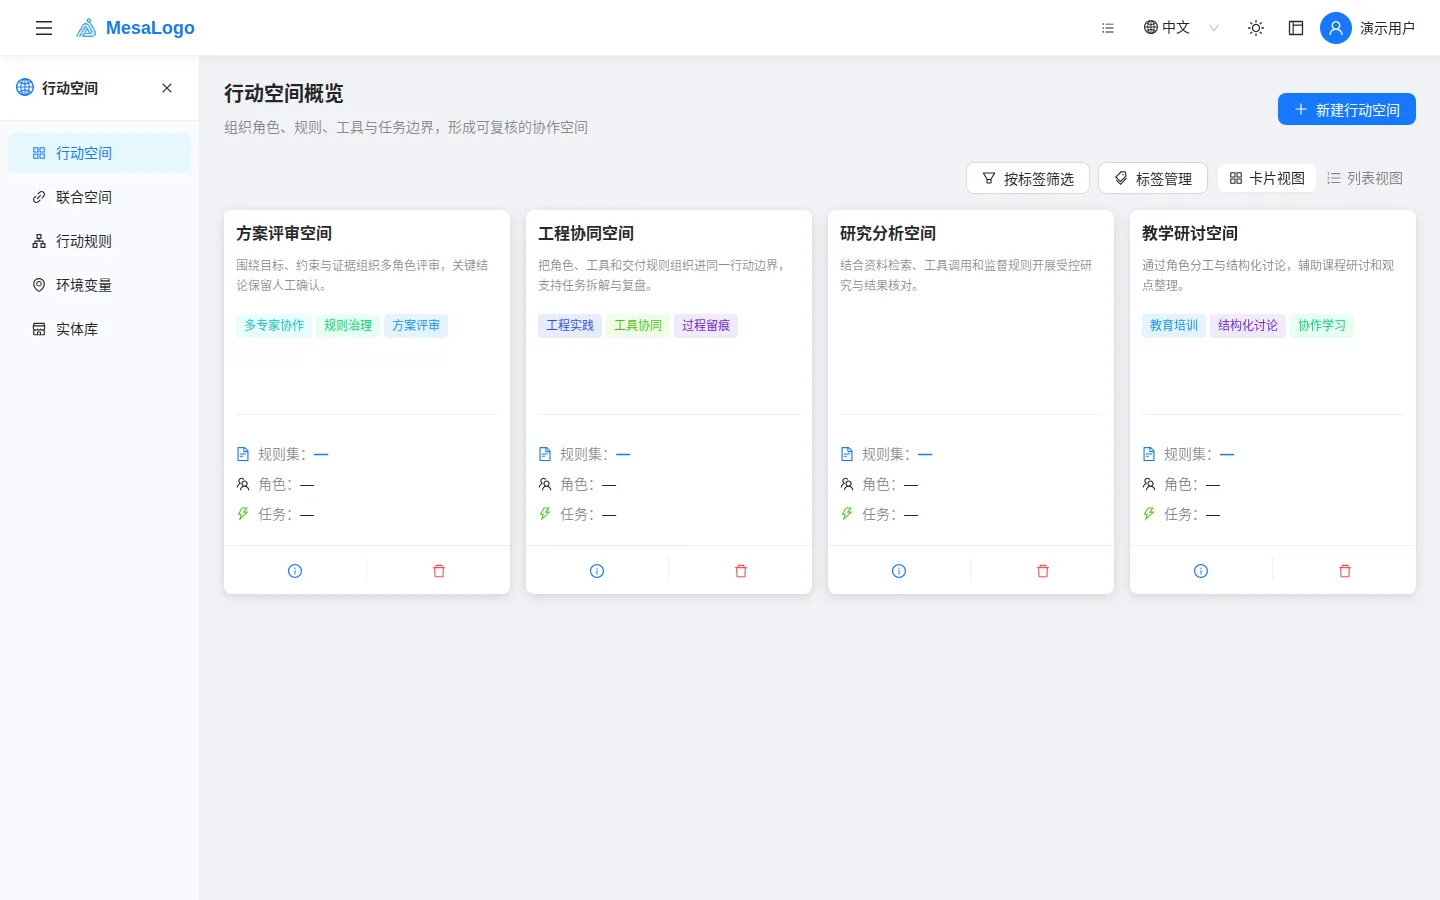The width and height of the screenshot is (1440, 900).
Task: Open the hamburger menu in the header
Action: click(x=44, y=28)
